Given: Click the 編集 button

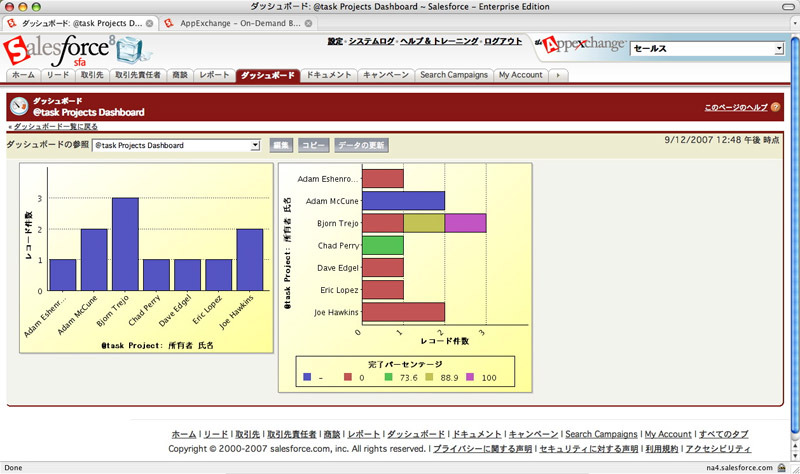Looking at the screenshot, I should tap(281, 145).
